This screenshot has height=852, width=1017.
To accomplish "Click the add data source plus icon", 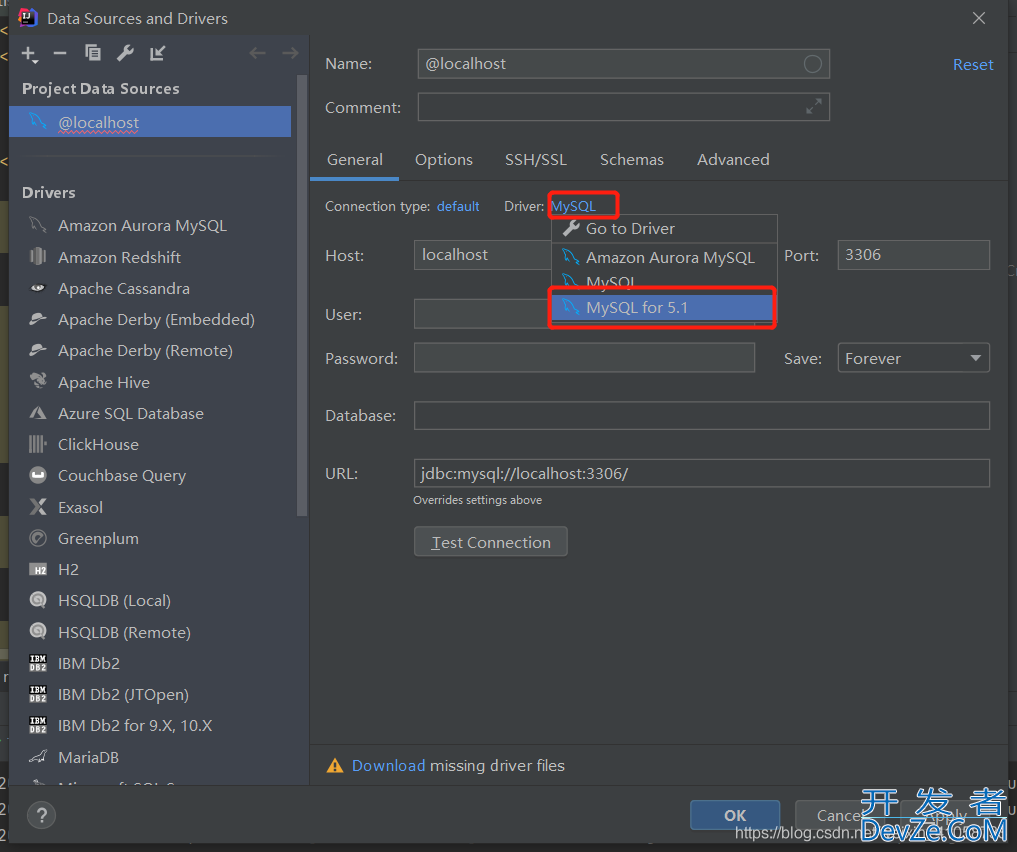I will click(x=30, y=54).
